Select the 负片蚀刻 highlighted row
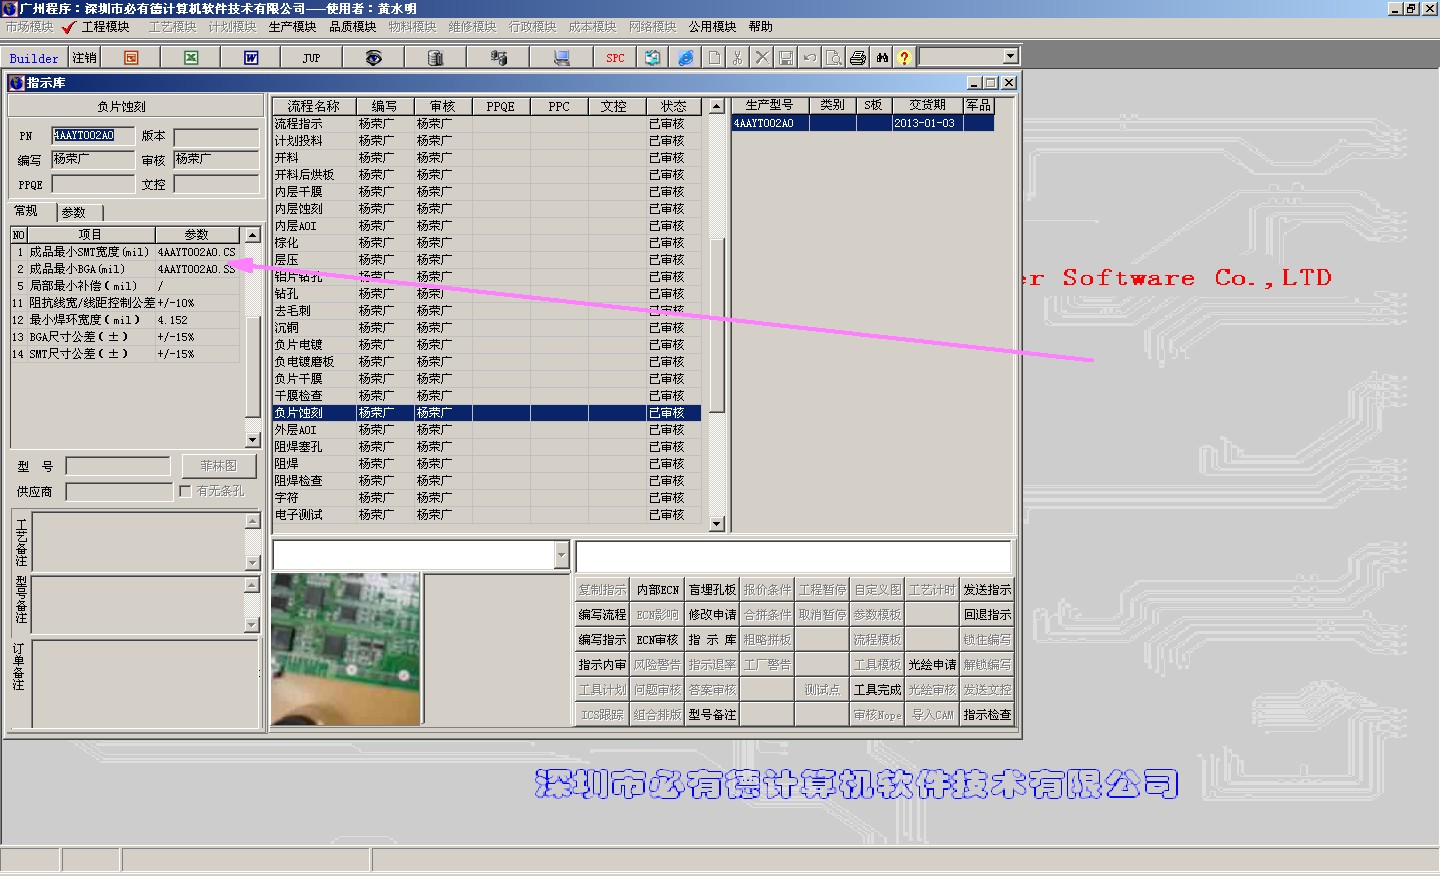Viewport: 1440px width, 876px height. (x=486, y=413)
